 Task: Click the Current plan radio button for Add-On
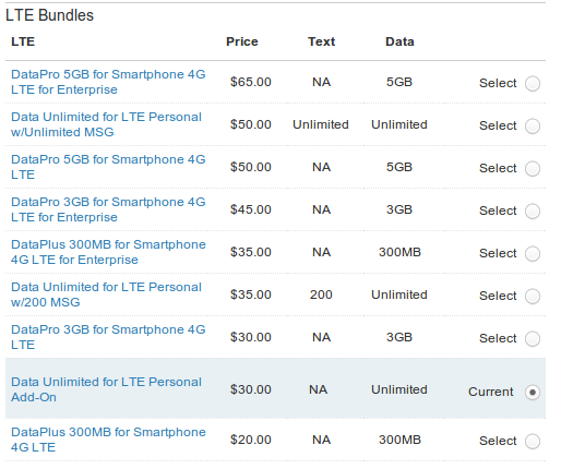pos(532,392)
